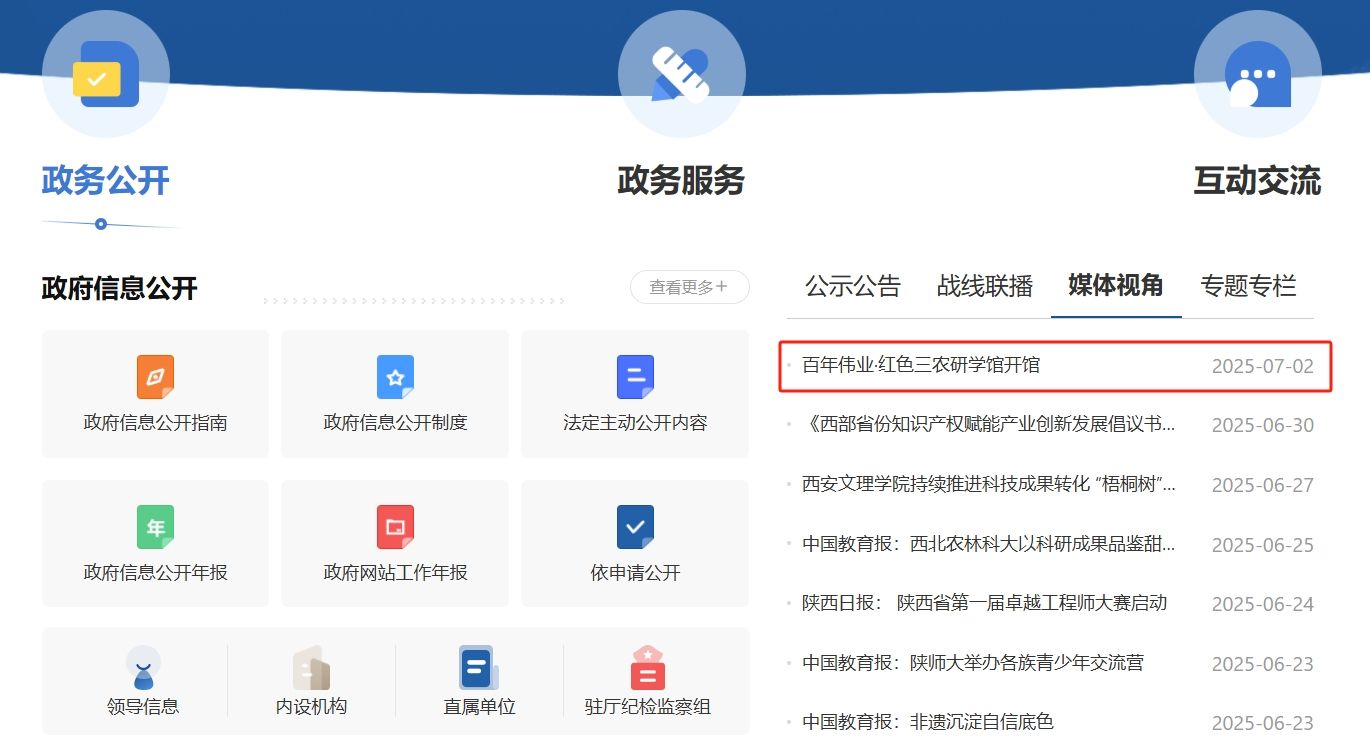Open article 百年伟业·红色三农研学馆开馆
This screenshot has height=755, width=1370.
click(x=920, y=366)
